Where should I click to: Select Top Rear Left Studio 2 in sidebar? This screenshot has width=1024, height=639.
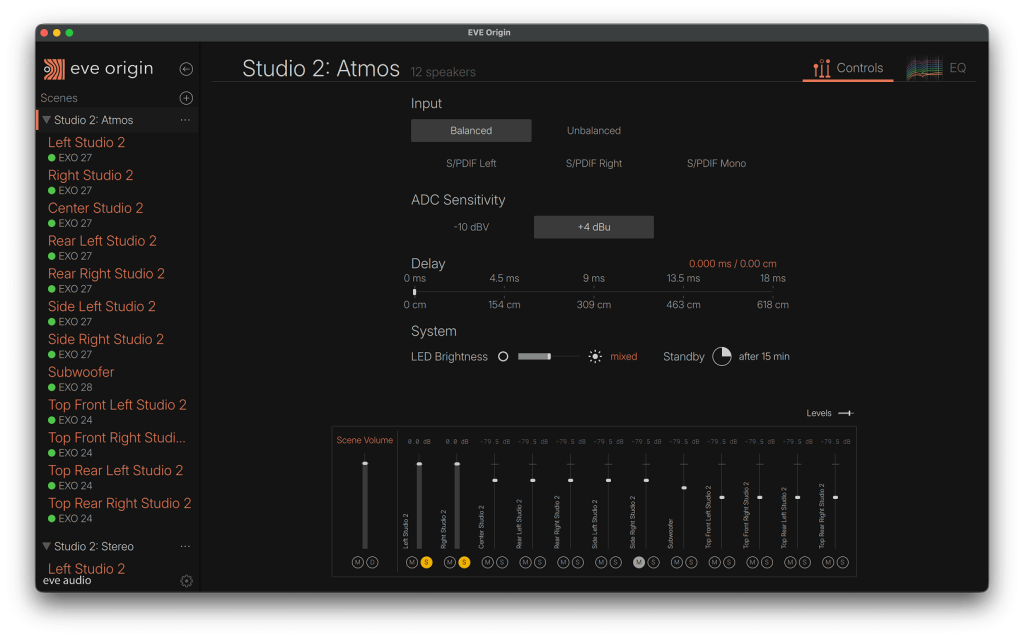[115, 470]
